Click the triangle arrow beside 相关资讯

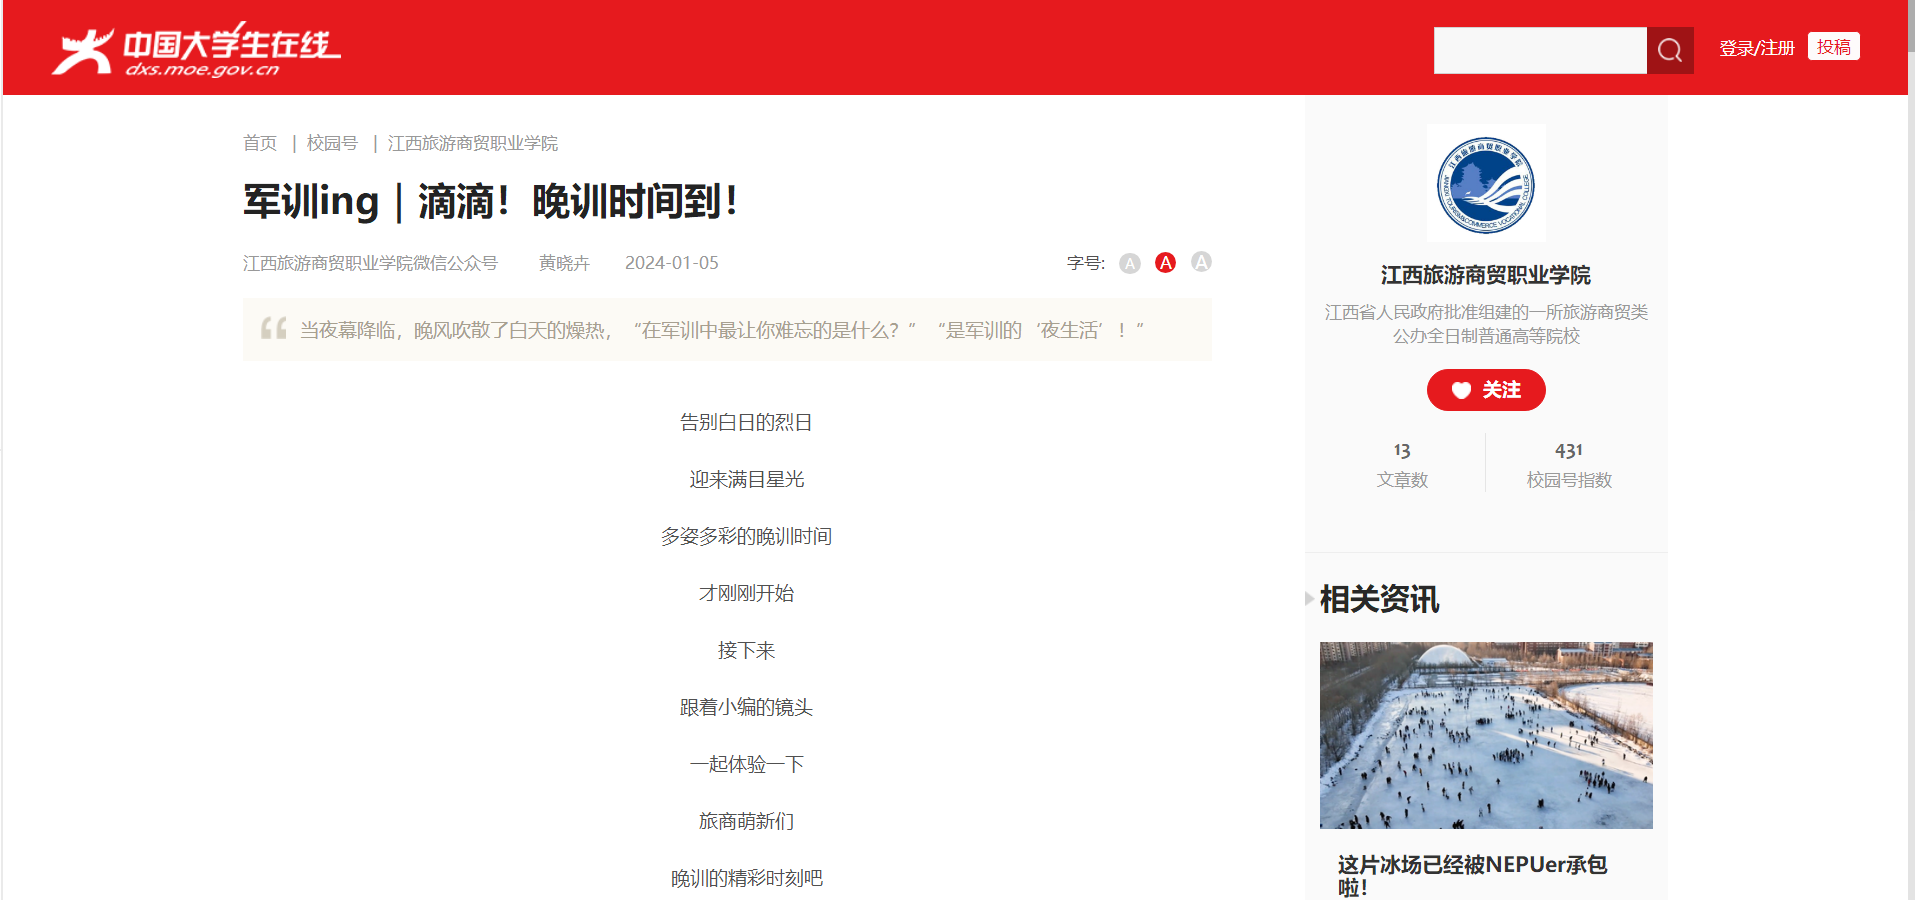coord(1309,599)
